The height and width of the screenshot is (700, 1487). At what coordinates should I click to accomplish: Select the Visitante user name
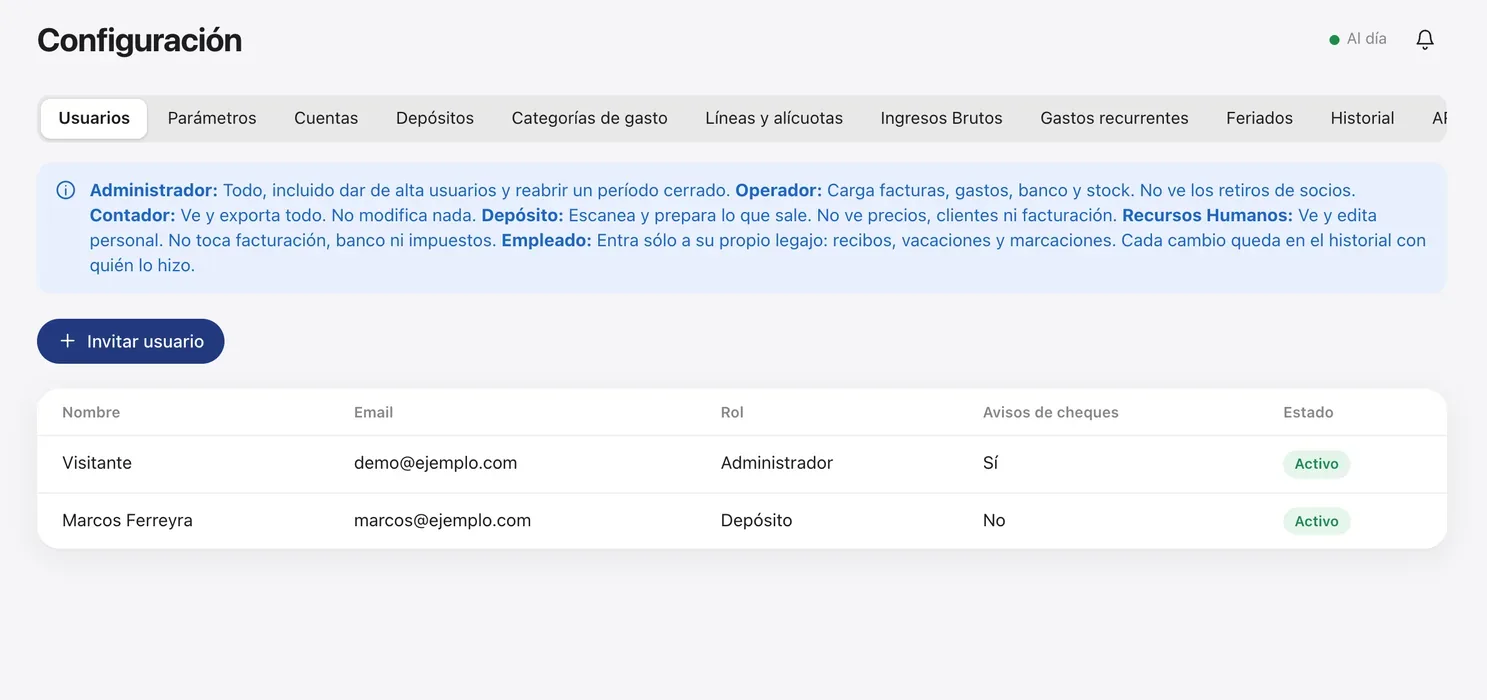(x=97, y=463)
